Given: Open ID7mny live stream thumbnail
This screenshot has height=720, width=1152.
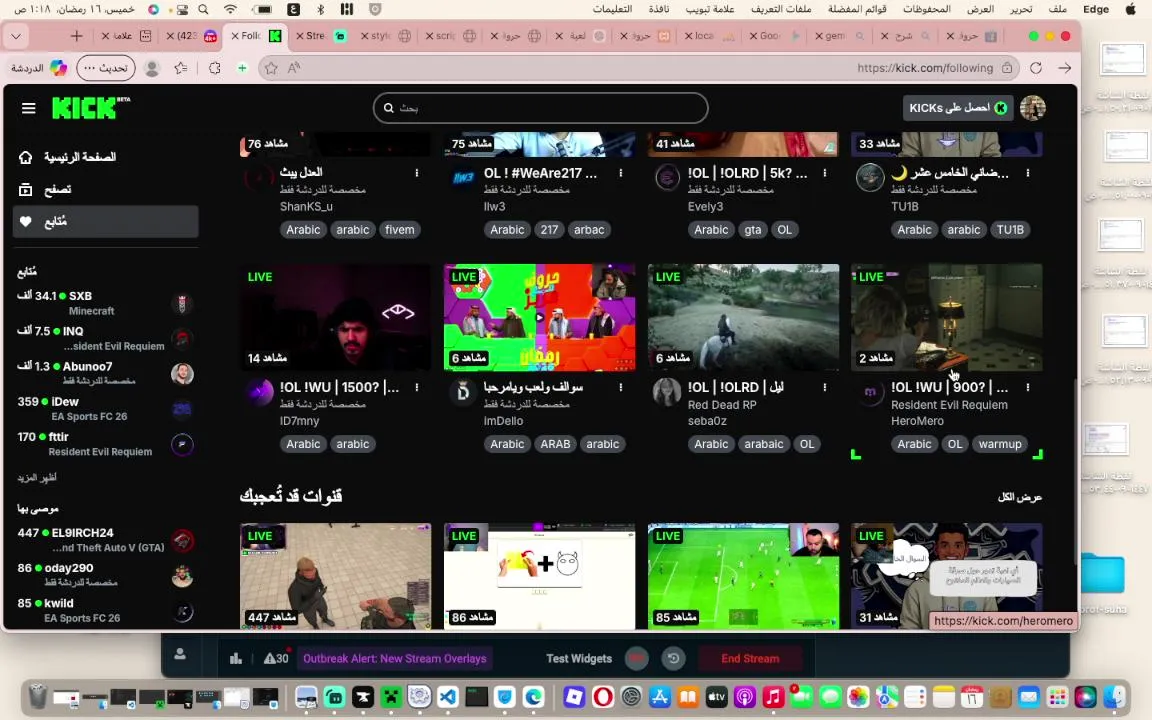Looking at the screenshot, I should (336, 317).
